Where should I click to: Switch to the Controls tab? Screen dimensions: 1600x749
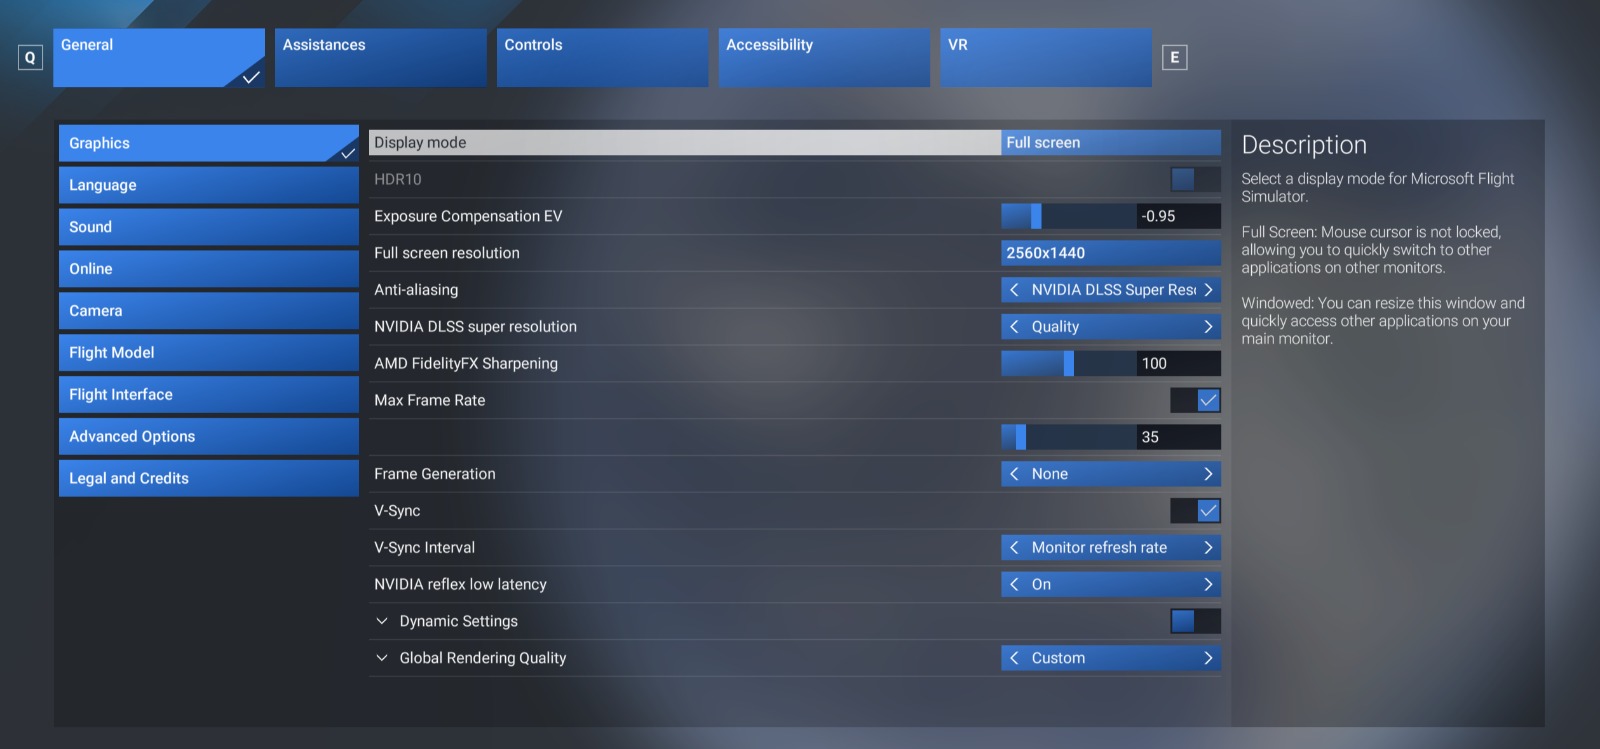click(603, 58)
